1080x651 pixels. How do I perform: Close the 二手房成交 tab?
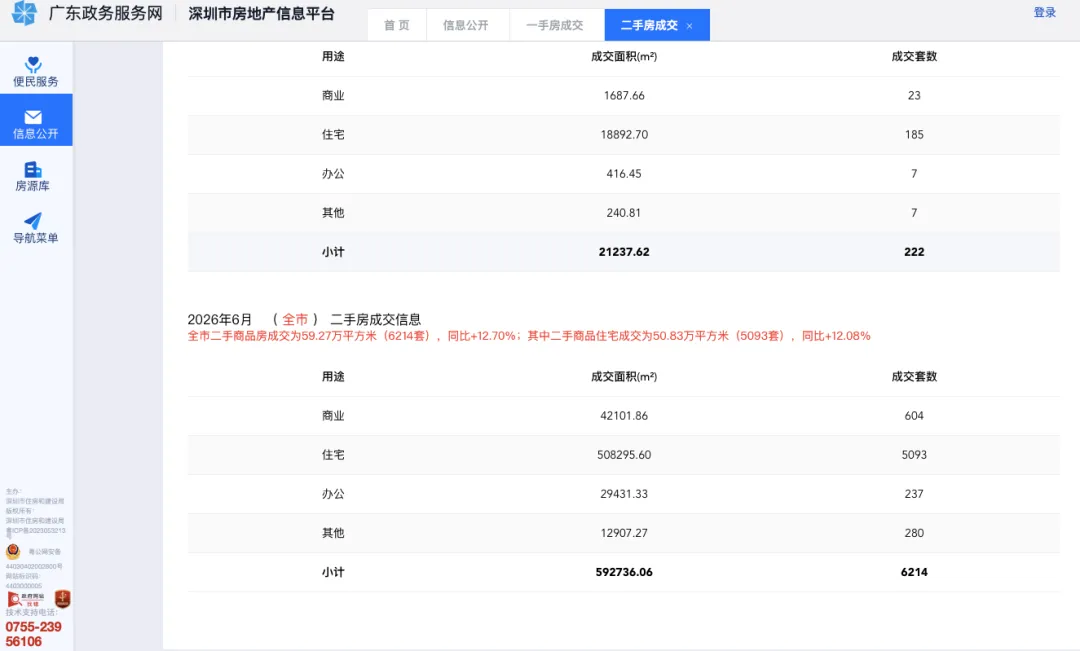click(x=689, y=26)
